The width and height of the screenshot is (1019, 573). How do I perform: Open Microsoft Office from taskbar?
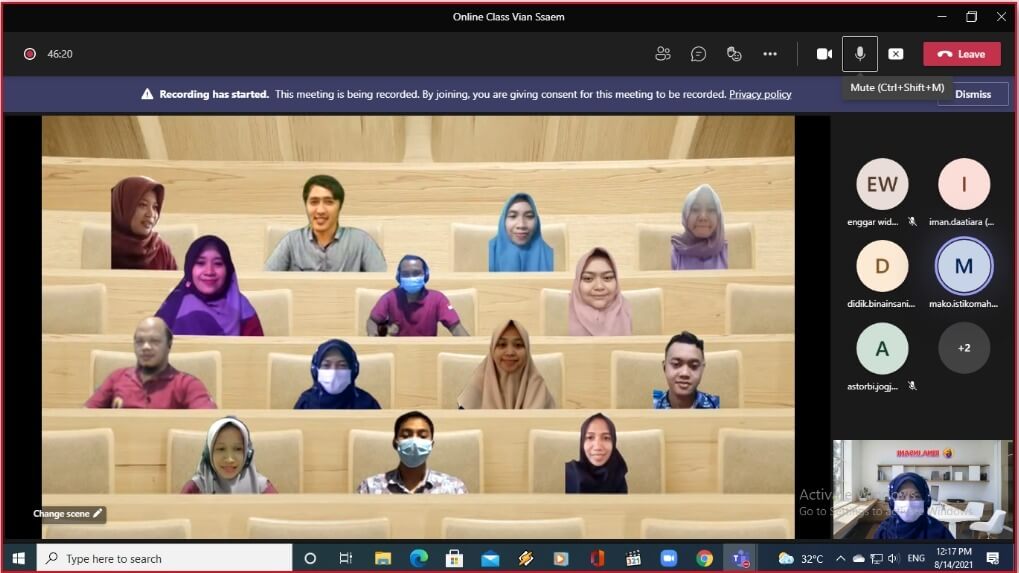tap(597, 558)
